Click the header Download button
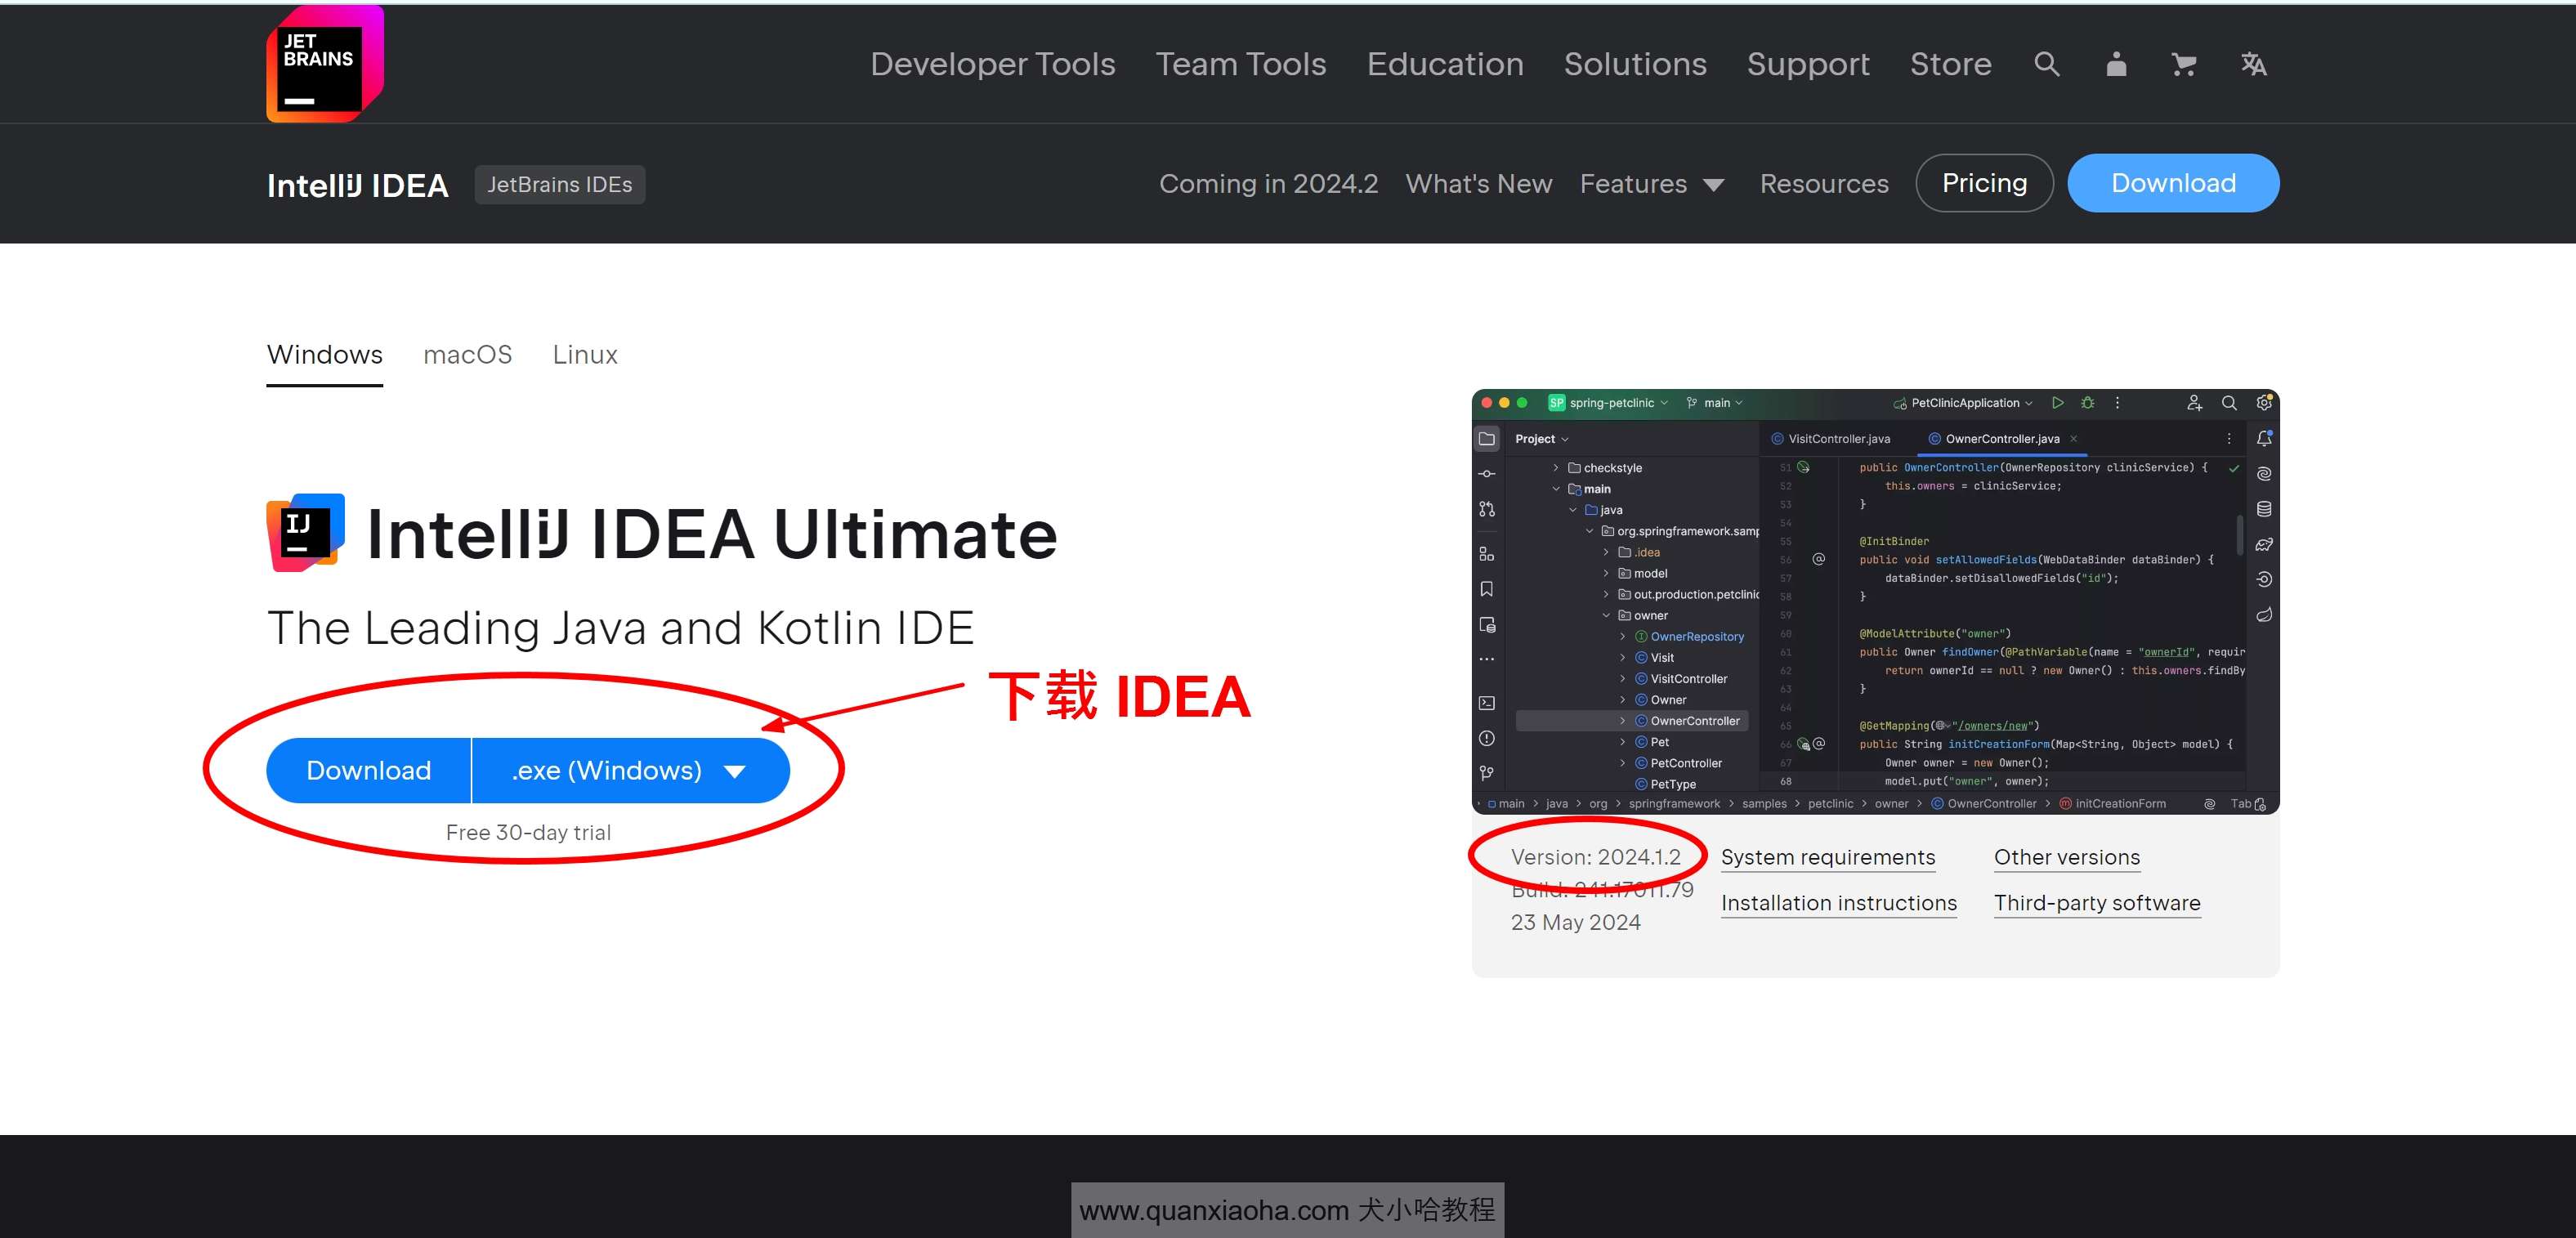Viewport: 2576px width, 1238px height. [2173, 183]
